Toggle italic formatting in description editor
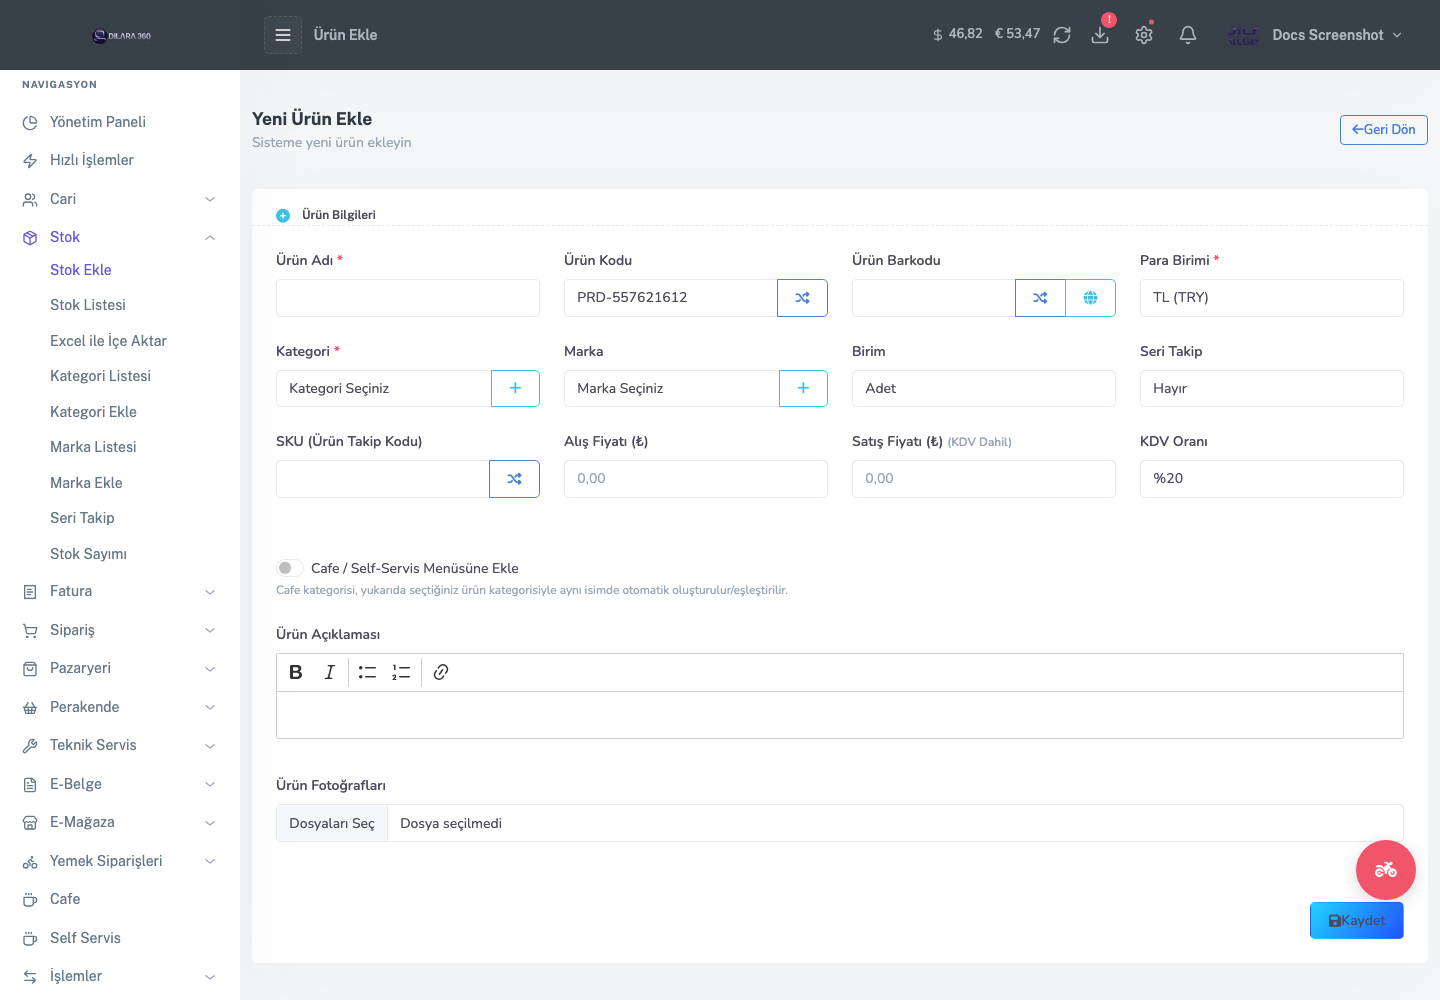 coord(329,672)
